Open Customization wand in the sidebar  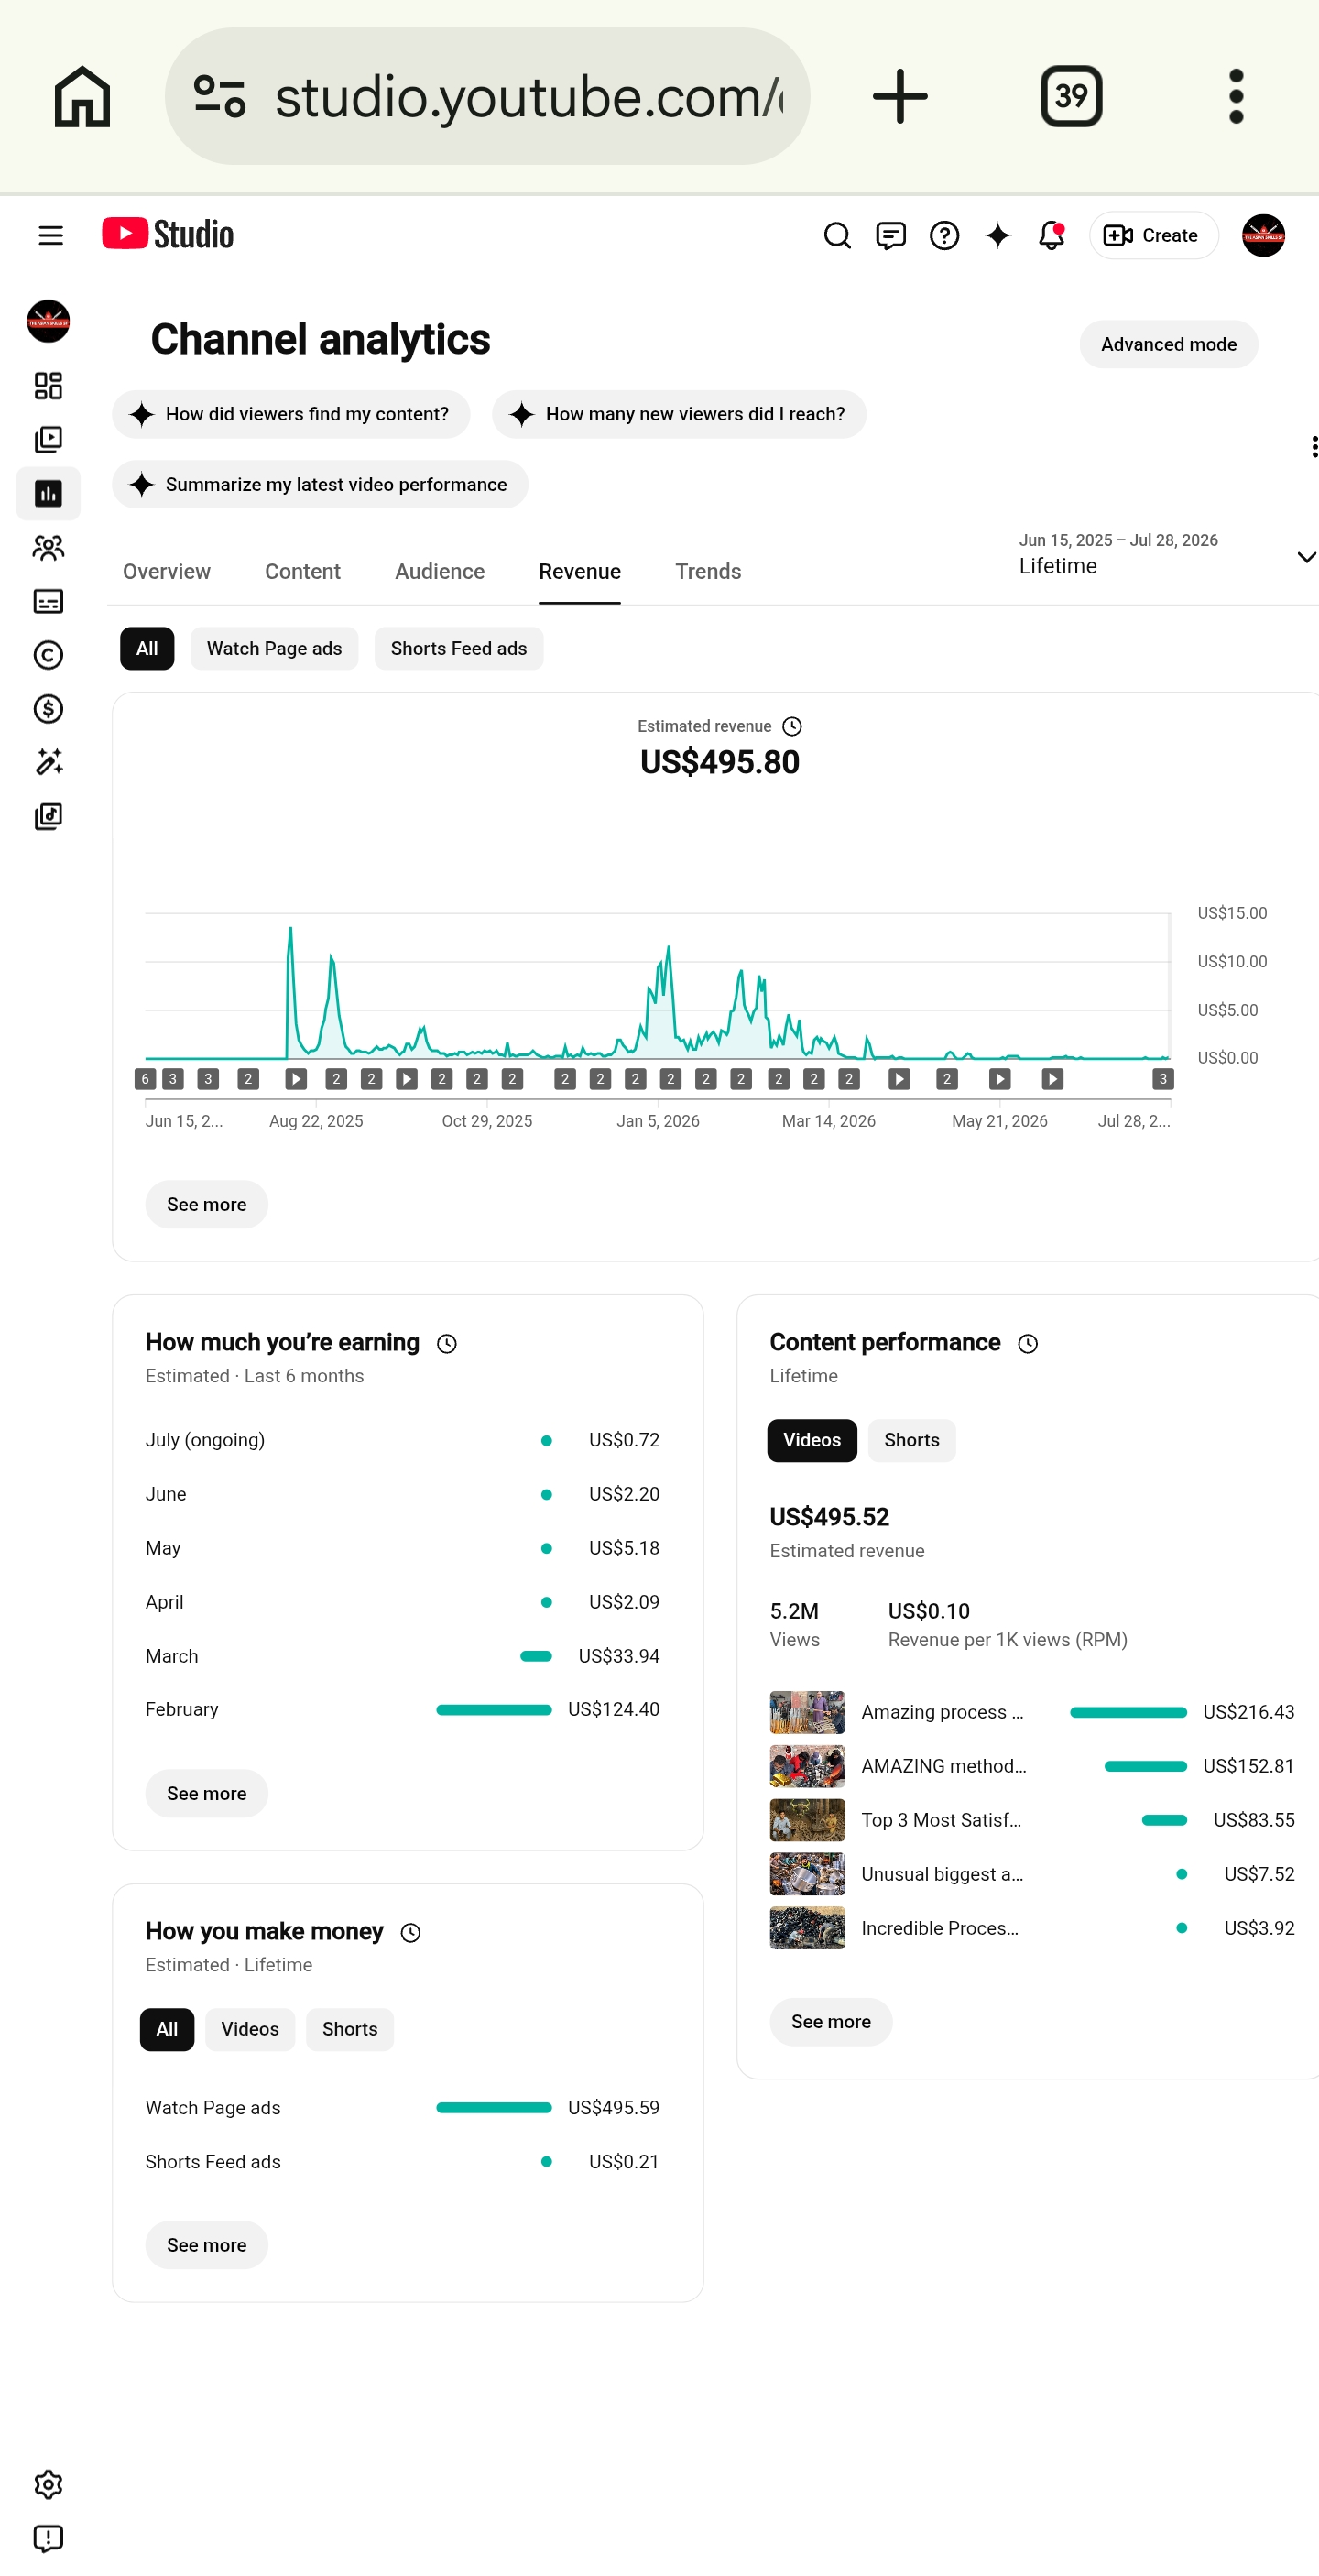tap(48, 763)
